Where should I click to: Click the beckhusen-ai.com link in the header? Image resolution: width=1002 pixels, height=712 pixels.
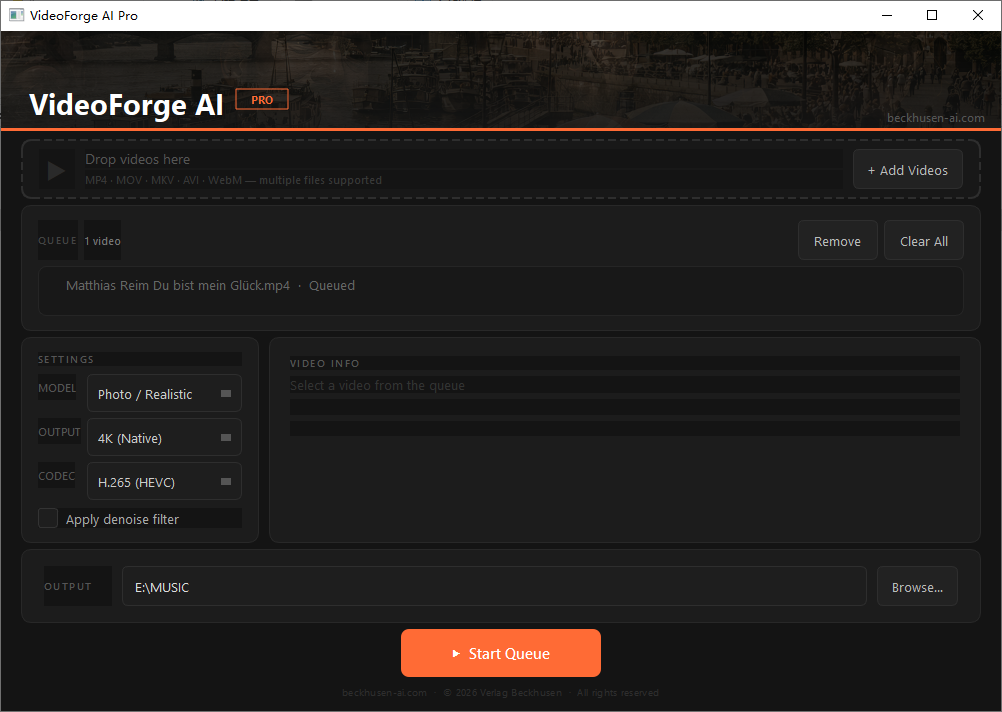click(936, 118)
